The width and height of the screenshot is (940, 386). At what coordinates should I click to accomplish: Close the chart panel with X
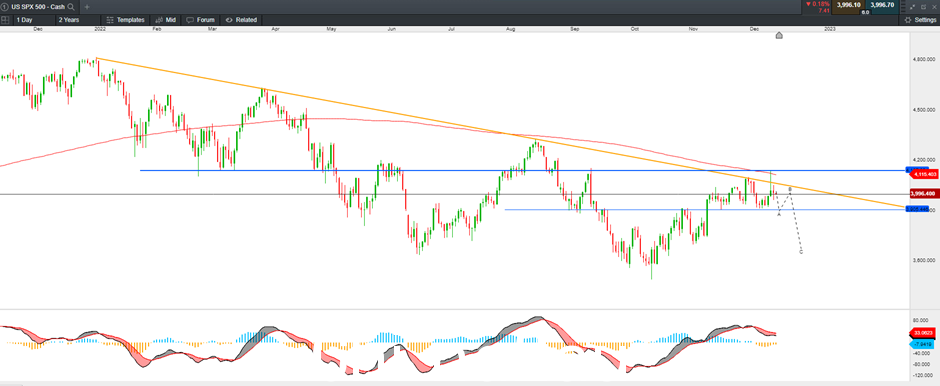coord(934,7)
